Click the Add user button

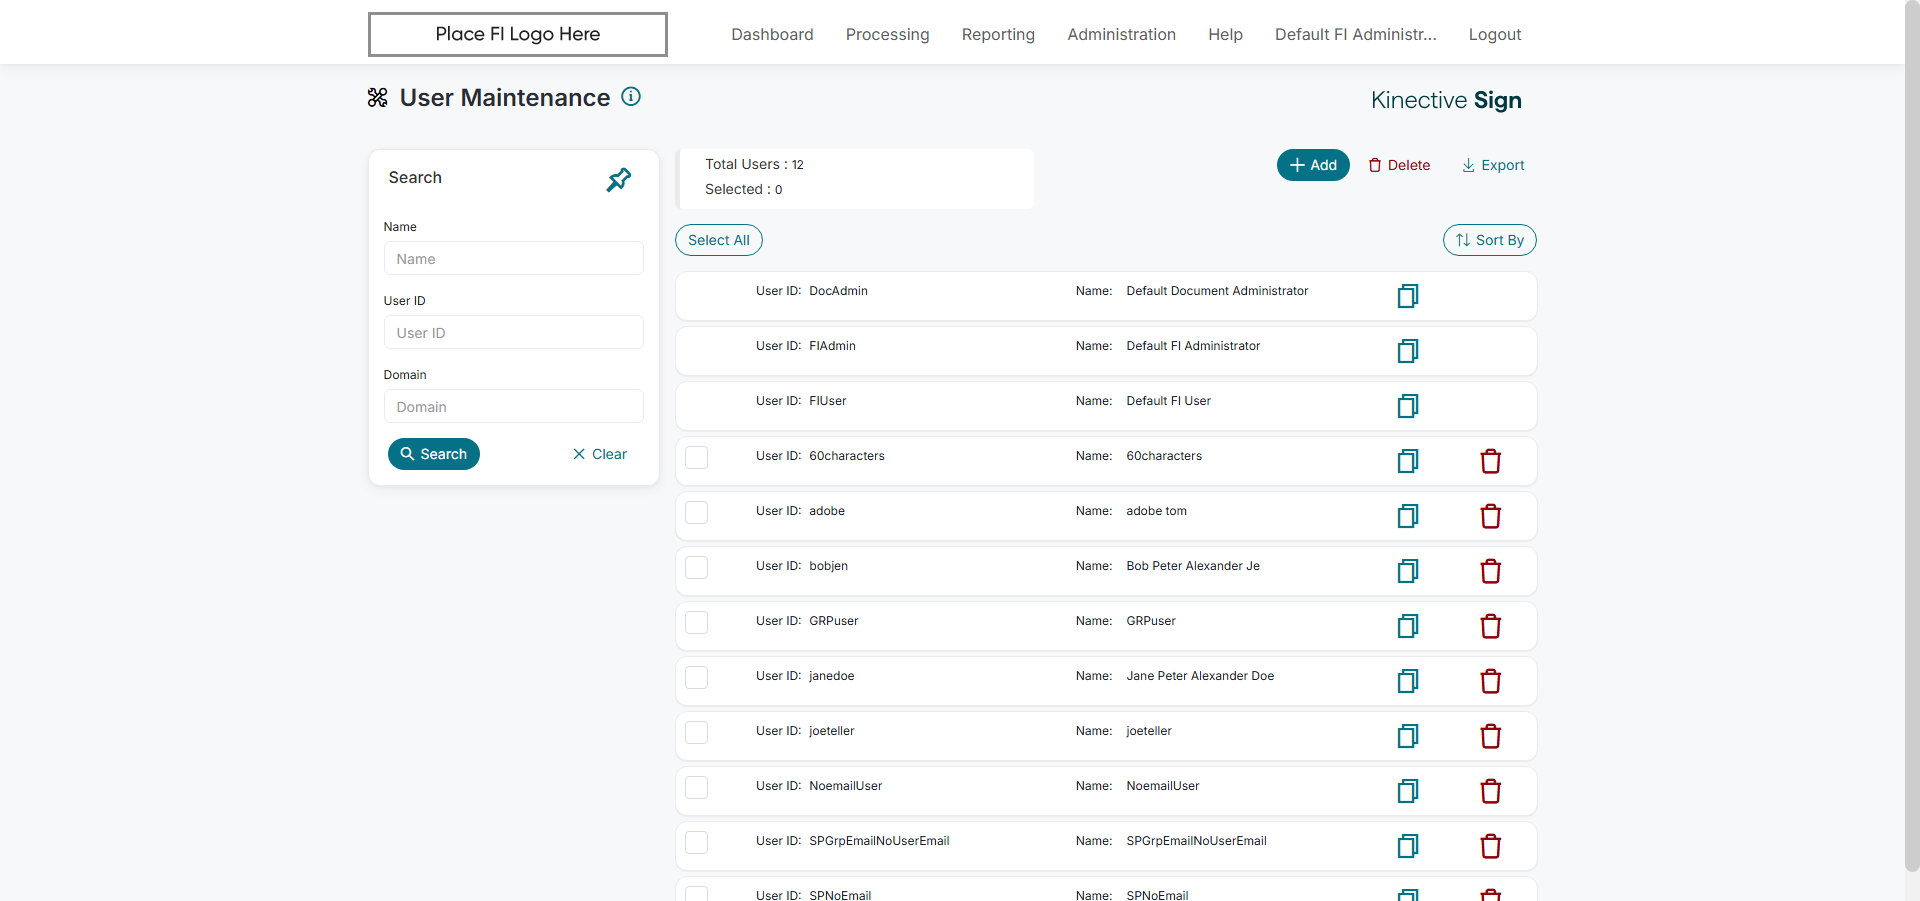point(1313,165)
